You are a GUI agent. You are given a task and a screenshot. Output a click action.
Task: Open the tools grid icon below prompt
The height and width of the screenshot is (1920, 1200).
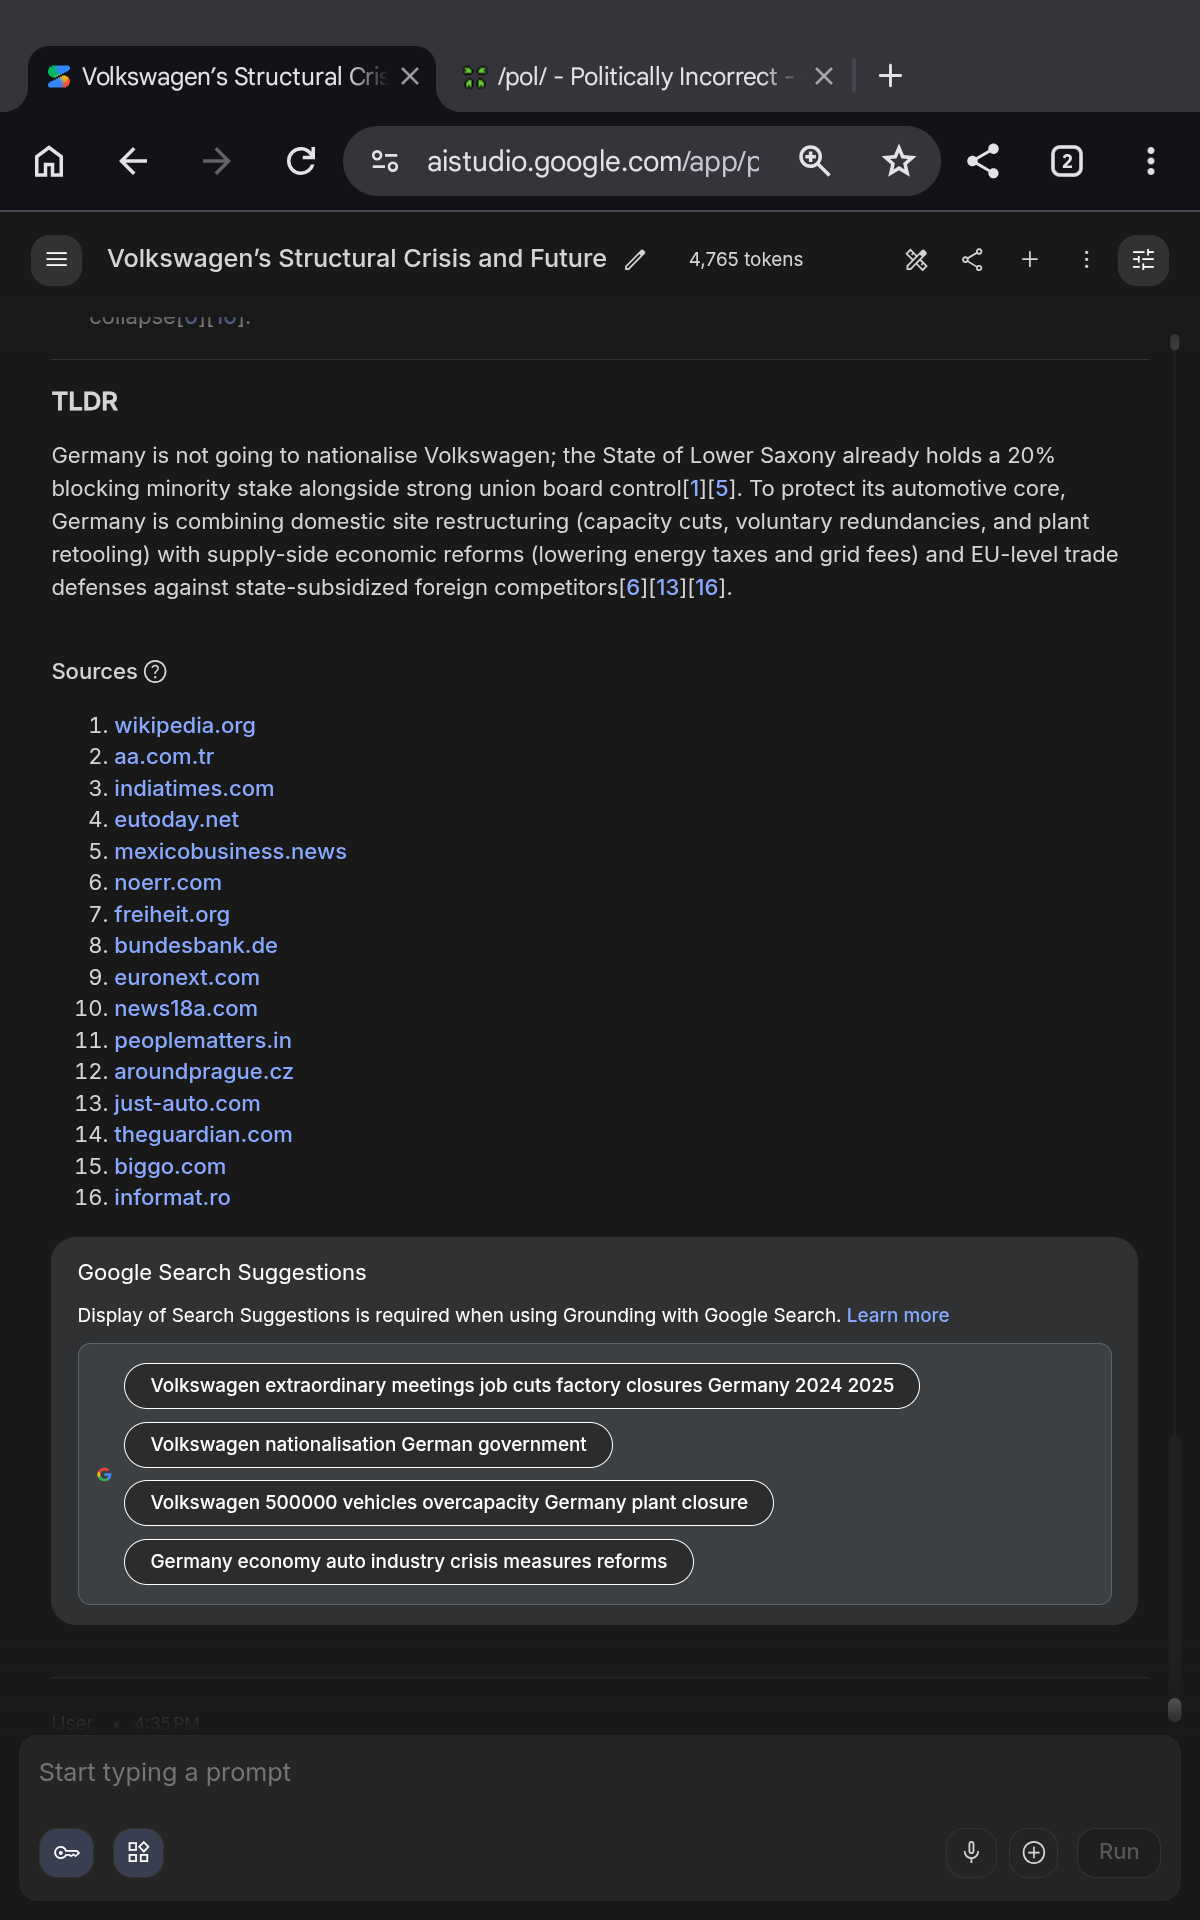coord(139,1853)
